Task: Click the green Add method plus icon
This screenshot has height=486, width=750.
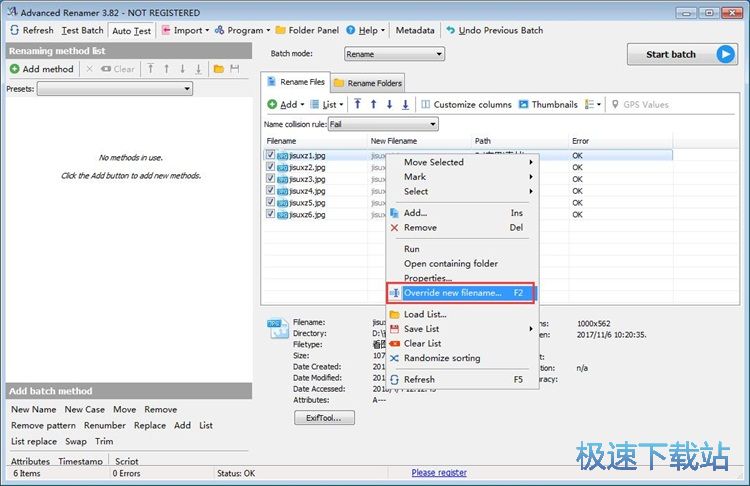Action: [15, 69]
